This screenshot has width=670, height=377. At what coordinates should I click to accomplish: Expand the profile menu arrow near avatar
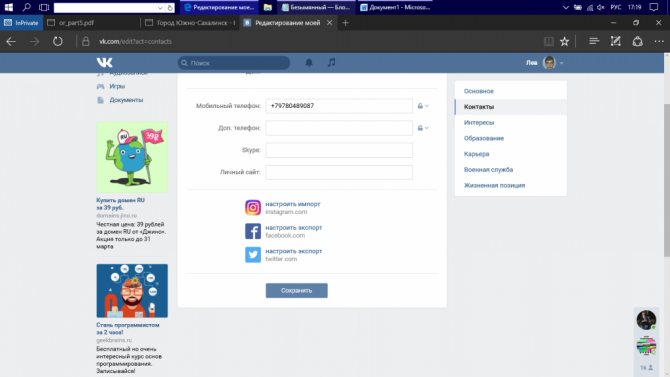(x=561, y=63)
